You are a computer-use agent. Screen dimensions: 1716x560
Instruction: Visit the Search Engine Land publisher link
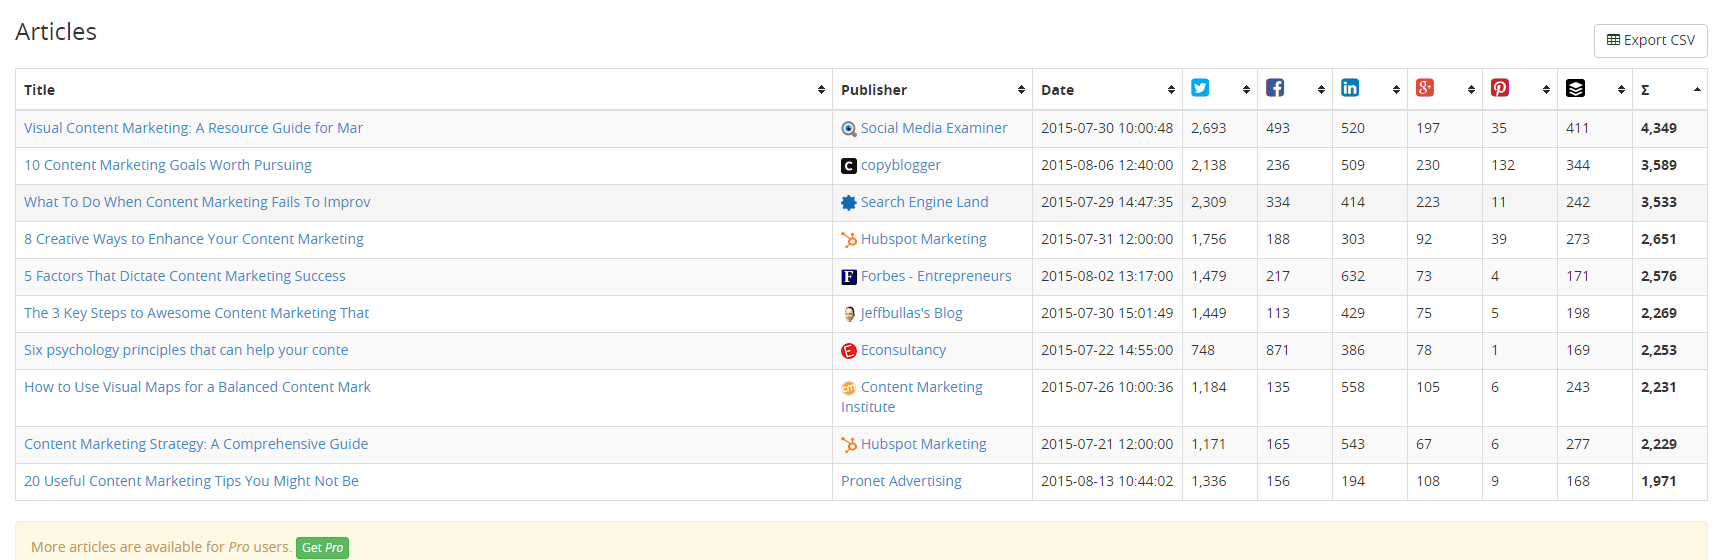point(924,202)
